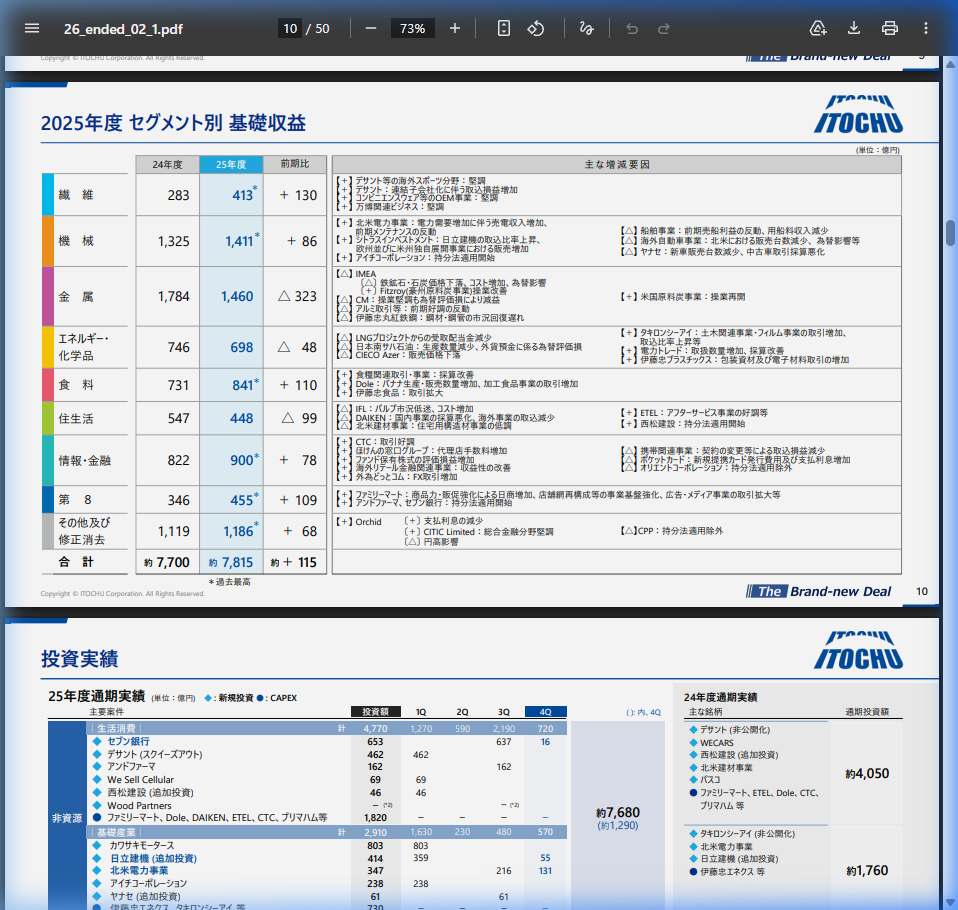Viewport: 958px width, 910px height.
Task: Click the ITOCHU logo on page 10
Action: [x=858, y=115]
